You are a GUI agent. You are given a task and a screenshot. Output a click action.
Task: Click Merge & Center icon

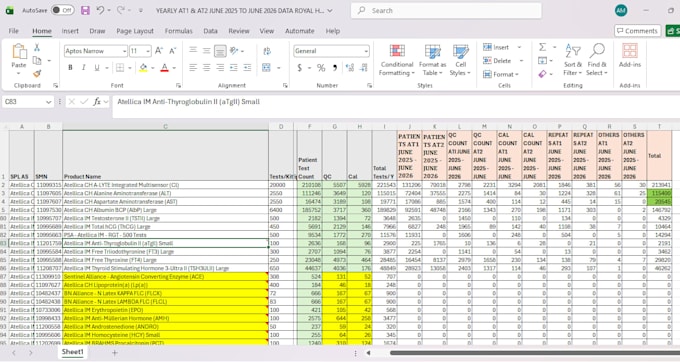pos(267,68)
